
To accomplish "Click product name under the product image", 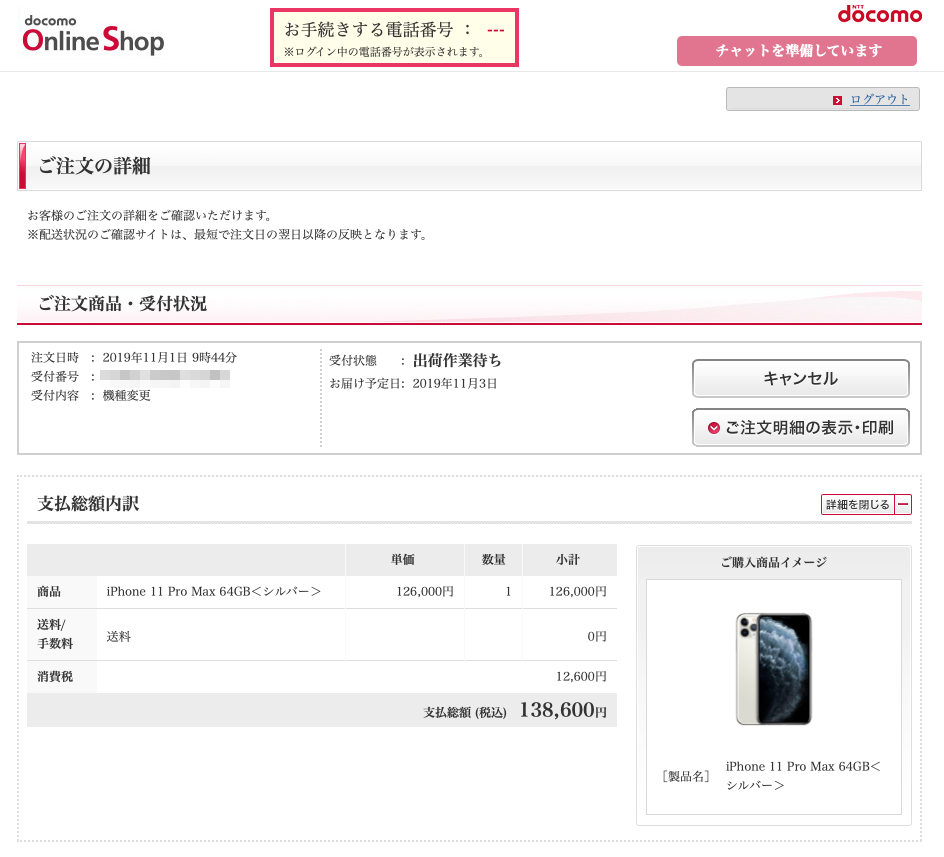I will click(803, 776).
